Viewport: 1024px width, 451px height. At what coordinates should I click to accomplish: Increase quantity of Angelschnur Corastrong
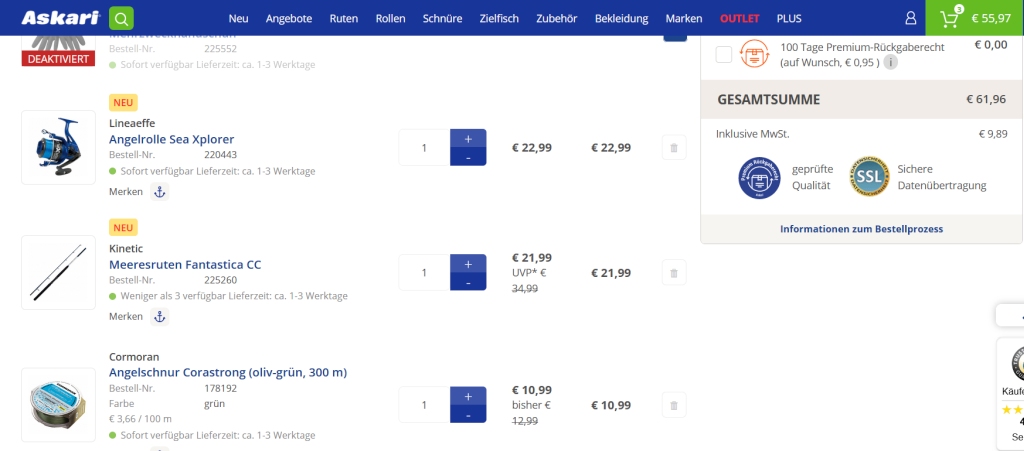coord(468,395)
